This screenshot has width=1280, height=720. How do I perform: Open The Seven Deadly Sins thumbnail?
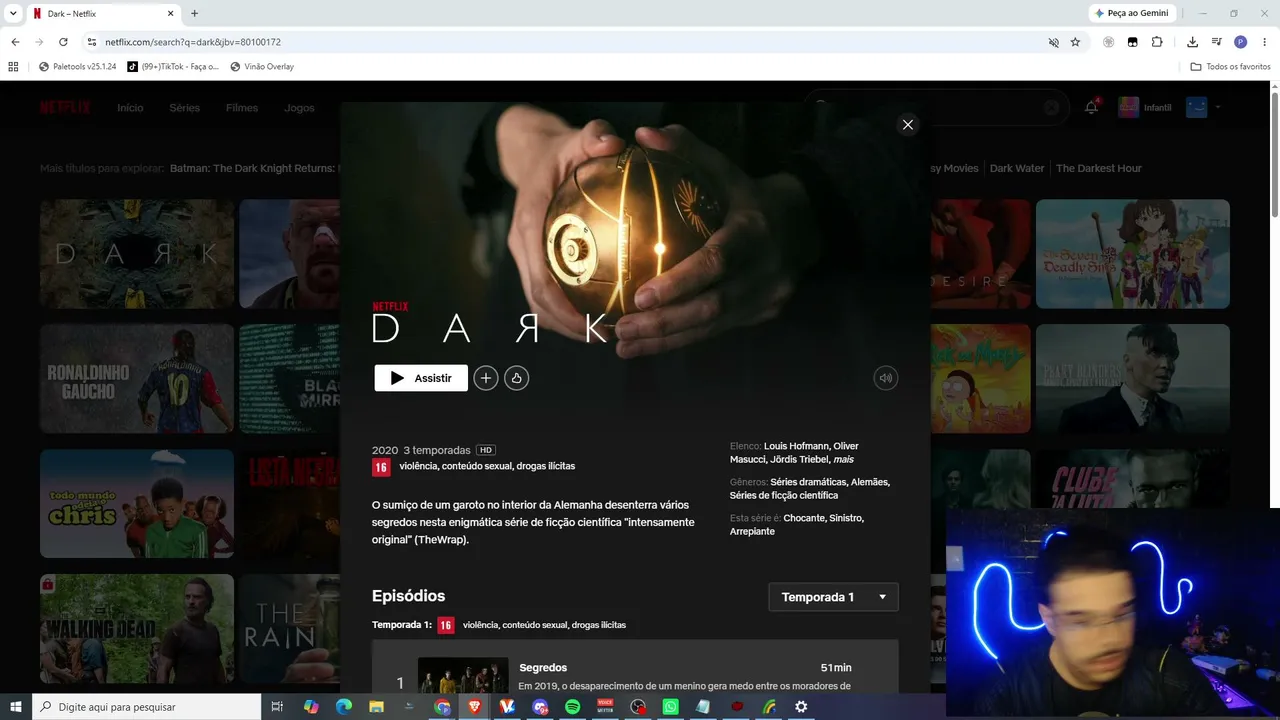[1133, 254]
